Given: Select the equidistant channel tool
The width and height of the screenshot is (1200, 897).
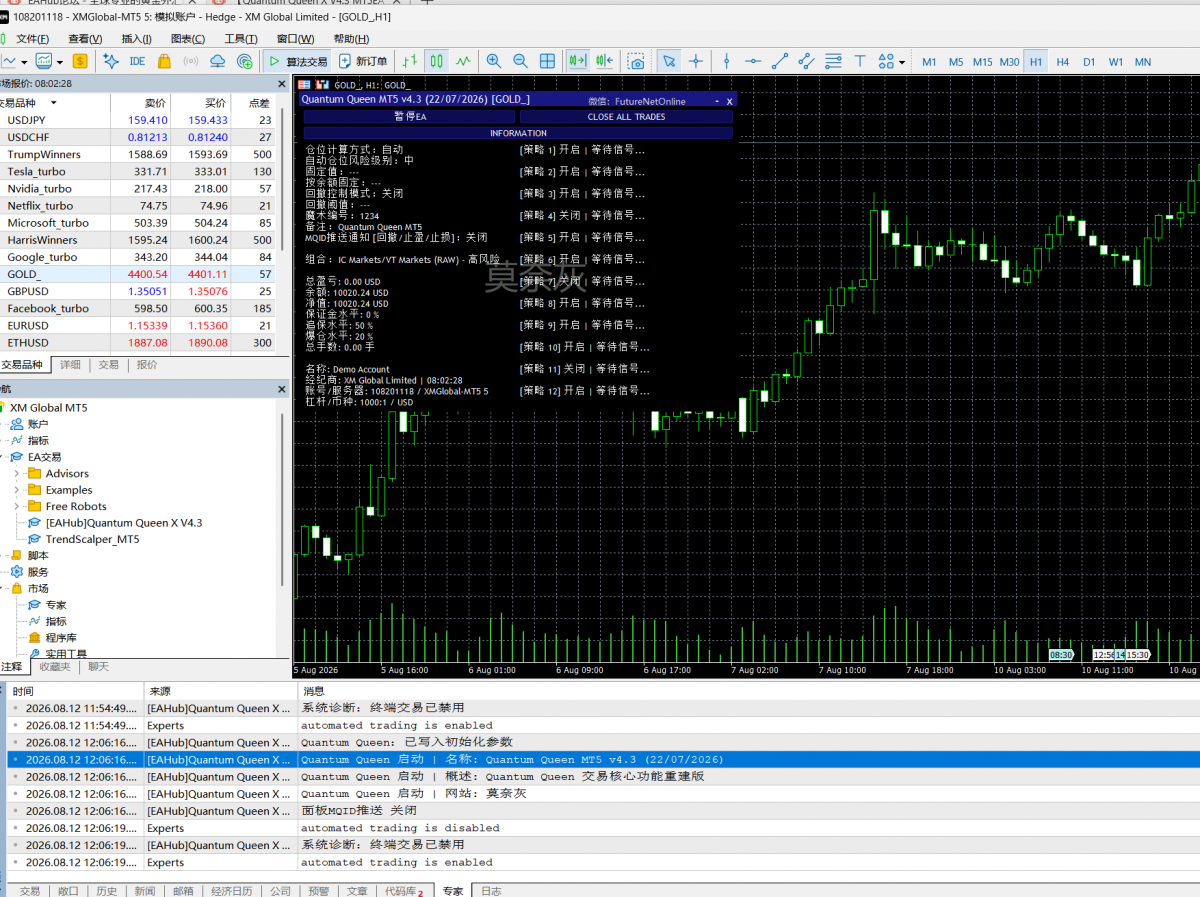Looking at the screenshot, I should pyautogui.click(x=806, y=61).
